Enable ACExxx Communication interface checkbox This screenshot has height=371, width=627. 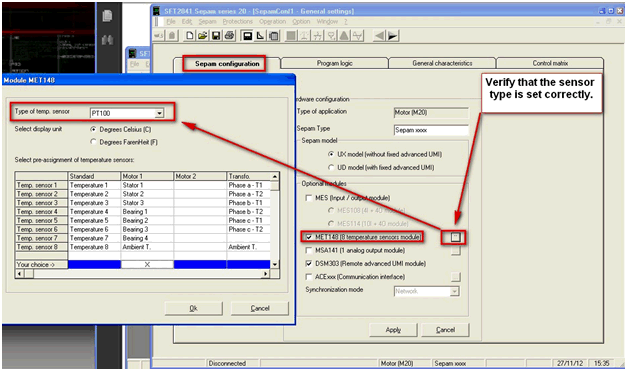point(309,277)
